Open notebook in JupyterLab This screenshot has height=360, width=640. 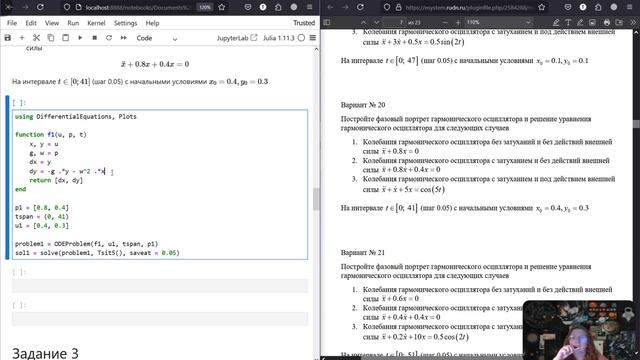pyautogui.click(x=237, y=38)
